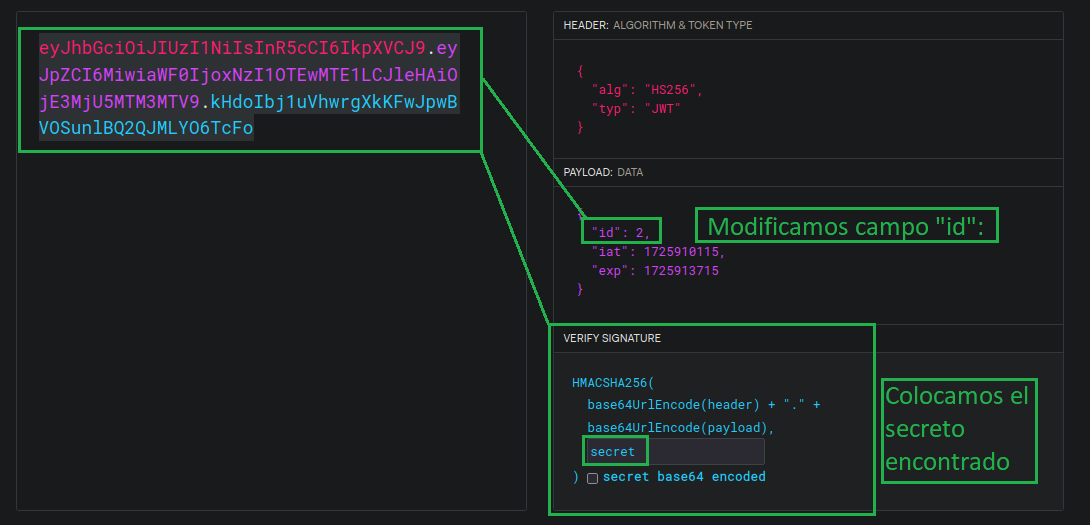The height and width of the screenshot is (525, 1090).
Task: Click the HMACSHA256( function text
Action: 612,383
